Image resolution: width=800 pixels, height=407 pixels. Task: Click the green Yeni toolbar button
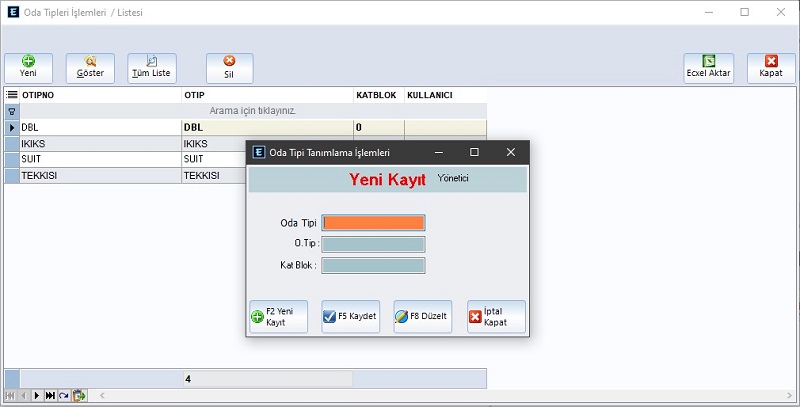[29, 68]
